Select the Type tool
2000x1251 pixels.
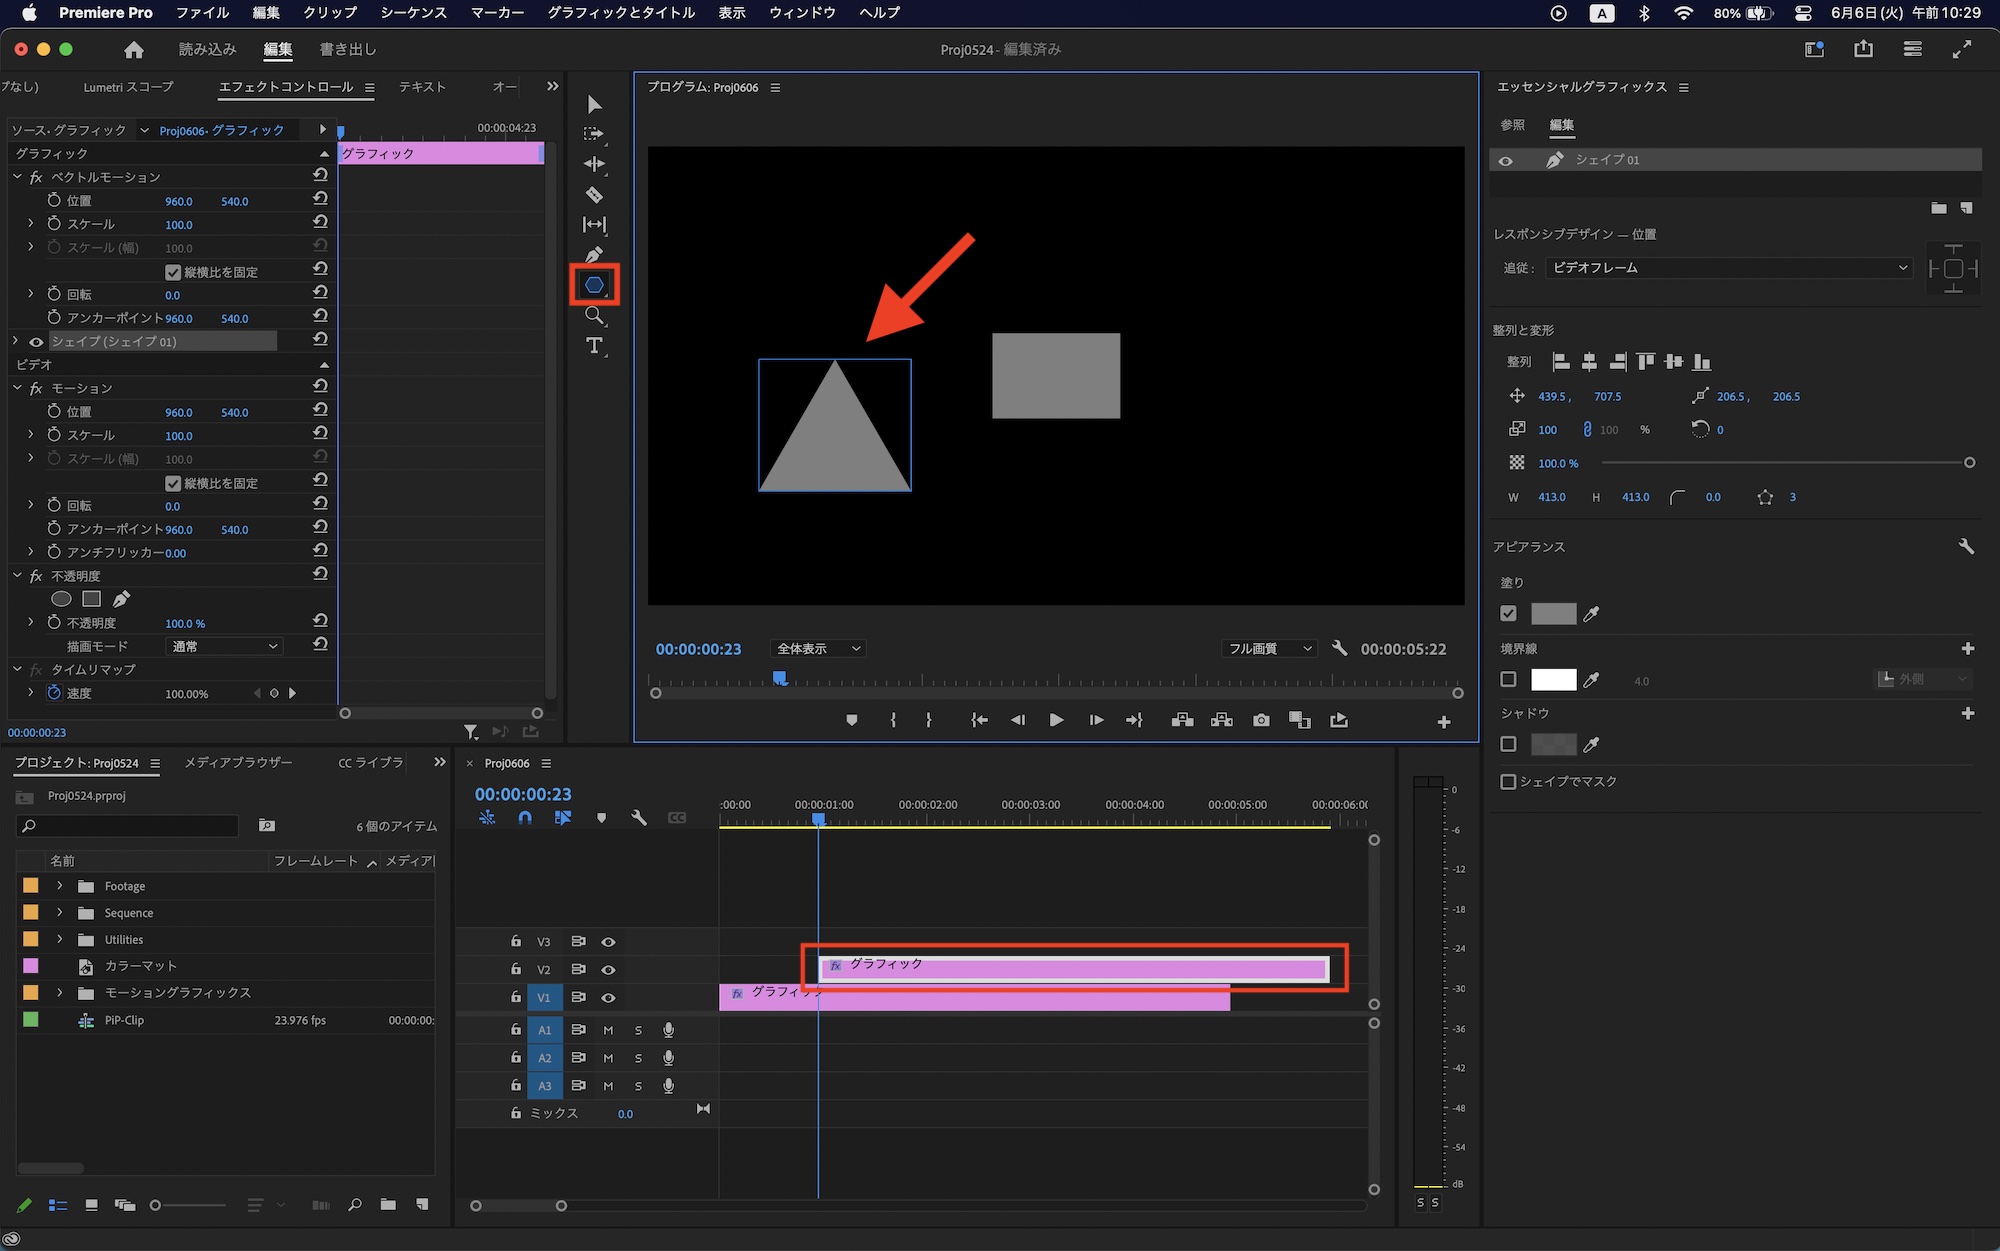pos(594,346)
